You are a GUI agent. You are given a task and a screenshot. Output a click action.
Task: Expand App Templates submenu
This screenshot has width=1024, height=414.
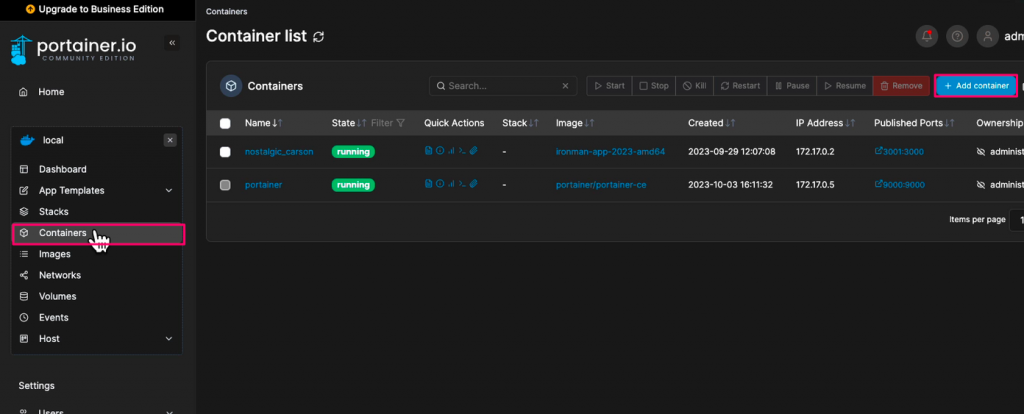(x=168, y=191)
